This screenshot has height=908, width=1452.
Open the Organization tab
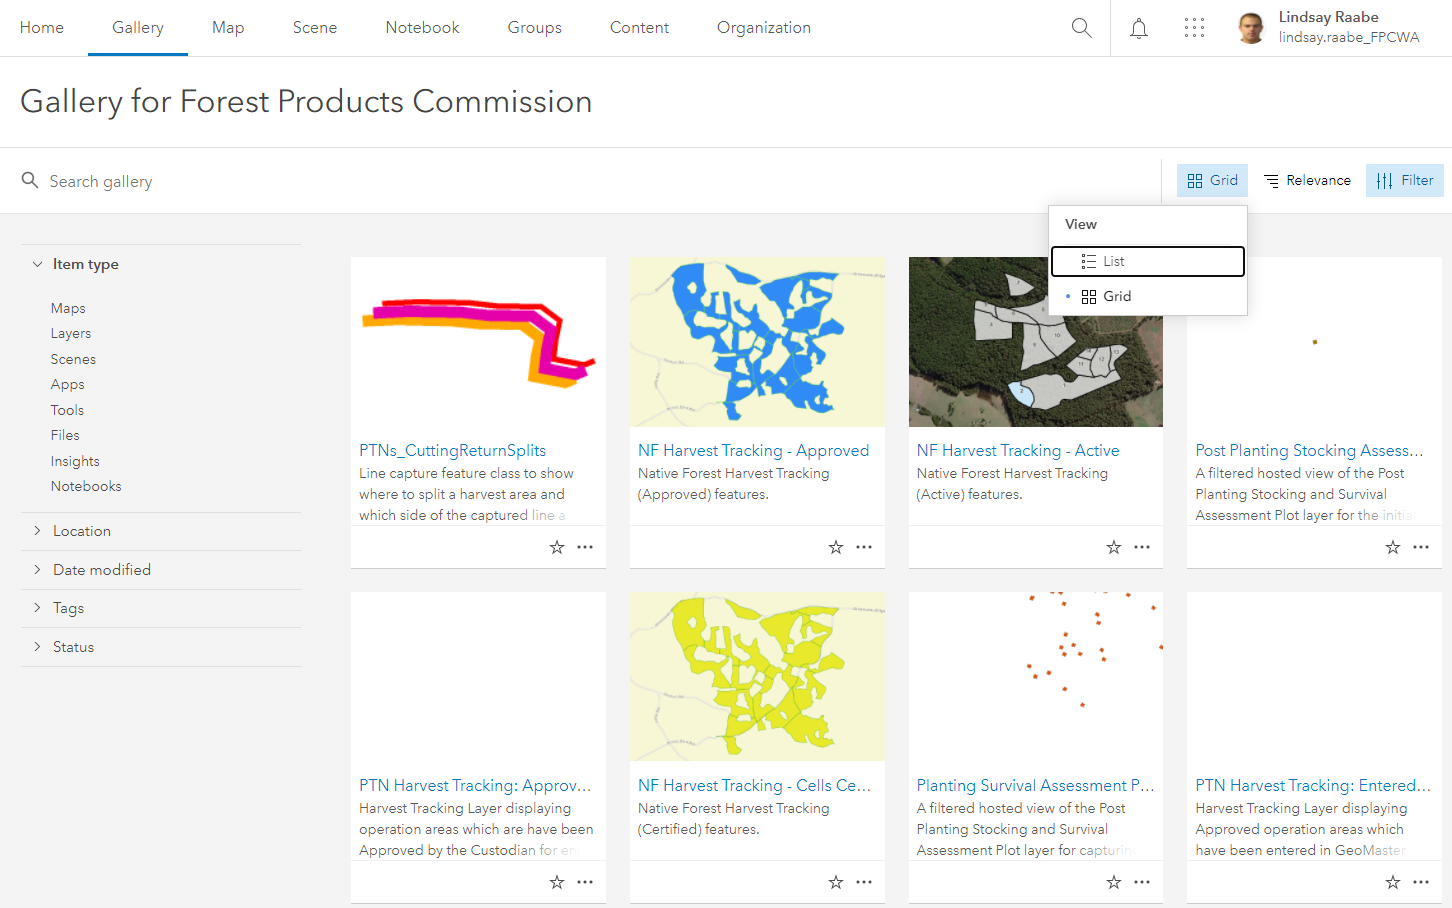pyautogui.click(x=764, y=28)
